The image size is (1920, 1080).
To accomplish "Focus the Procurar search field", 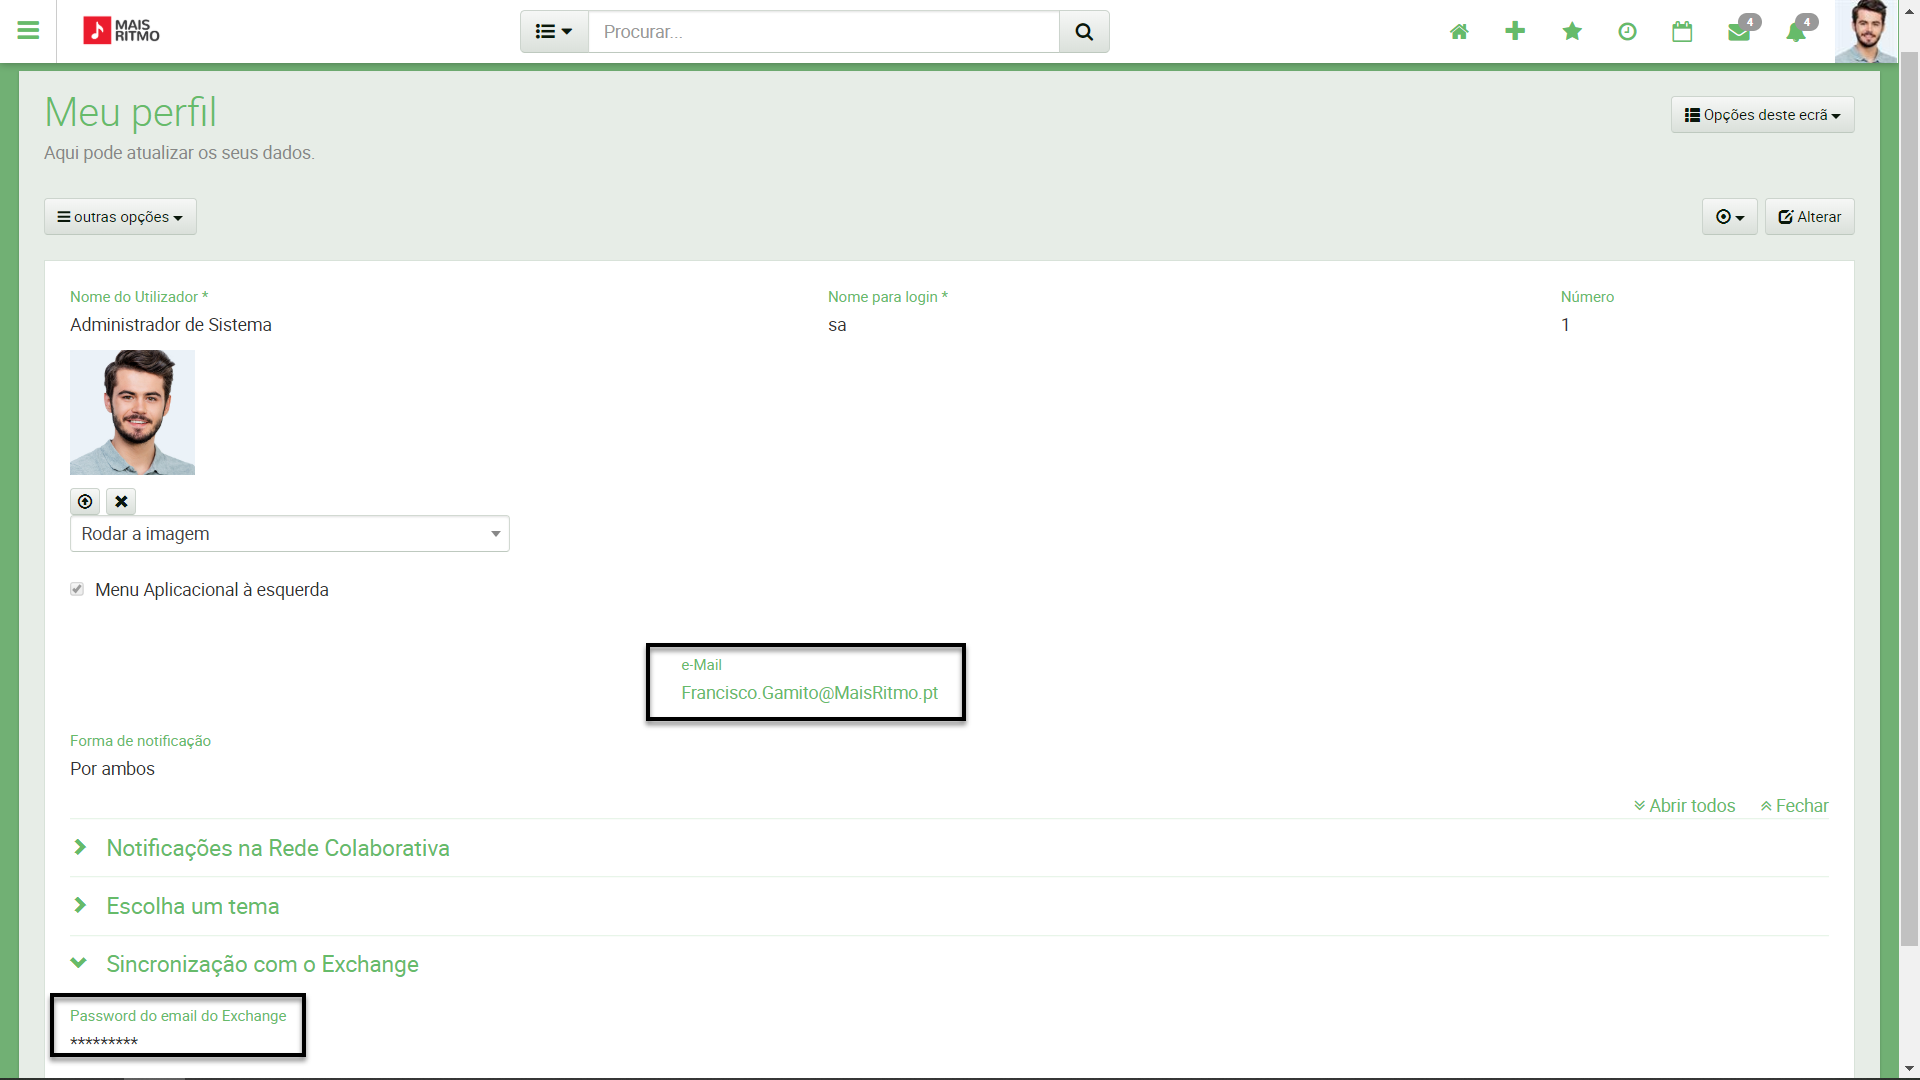I will pos(824,32).
